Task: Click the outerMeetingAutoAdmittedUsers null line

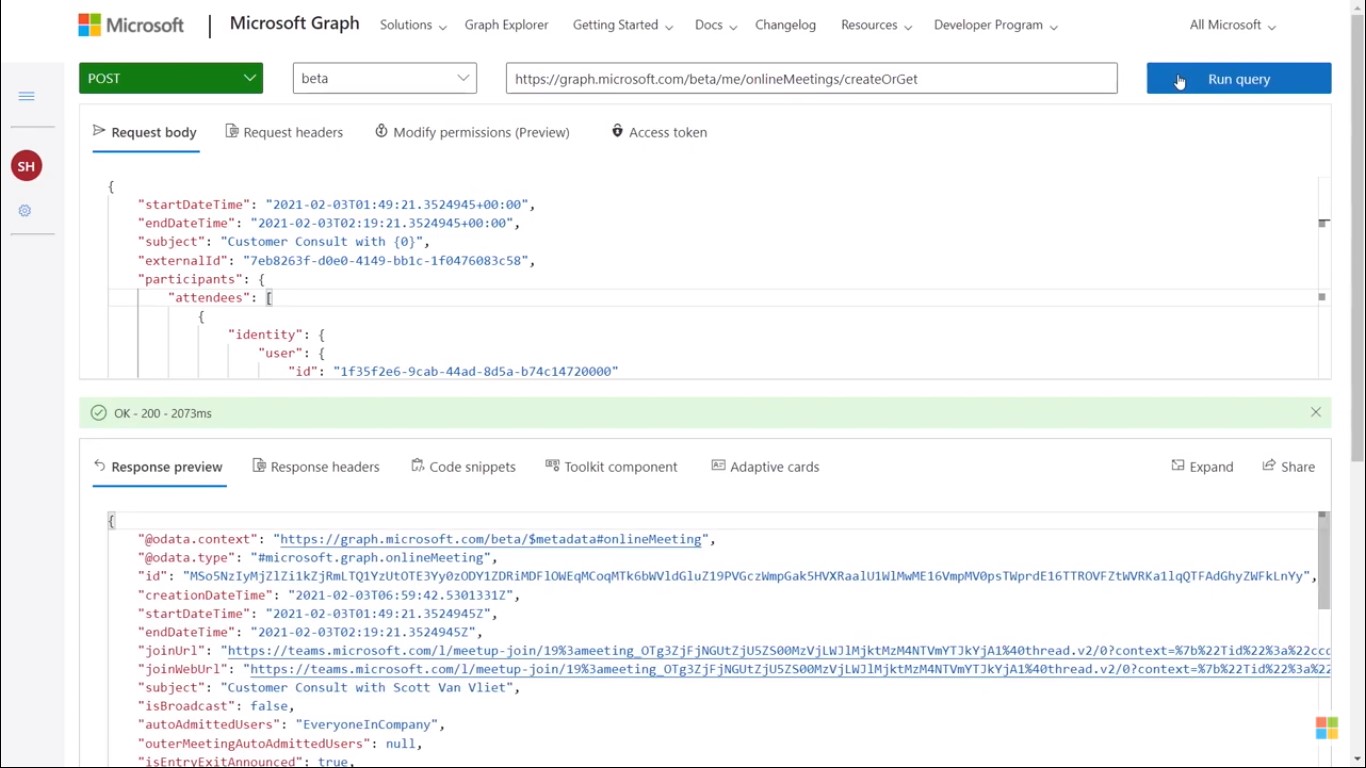Action: click(x=280, y=744)
